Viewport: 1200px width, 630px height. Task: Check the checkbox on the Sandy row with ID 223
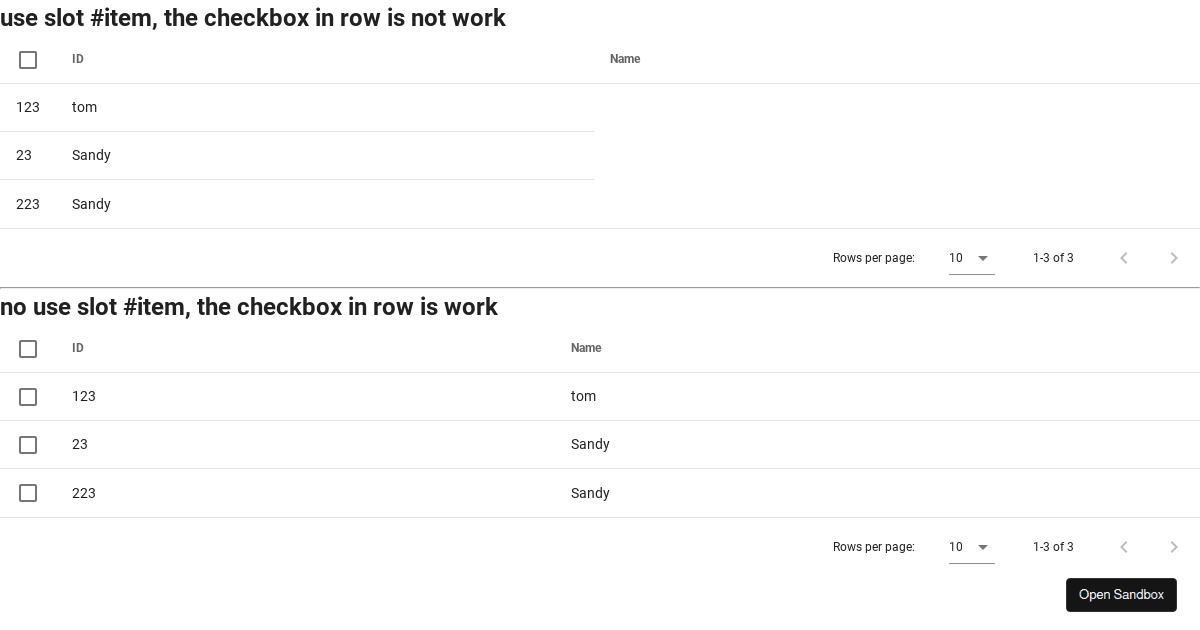[x=28, y=492]
